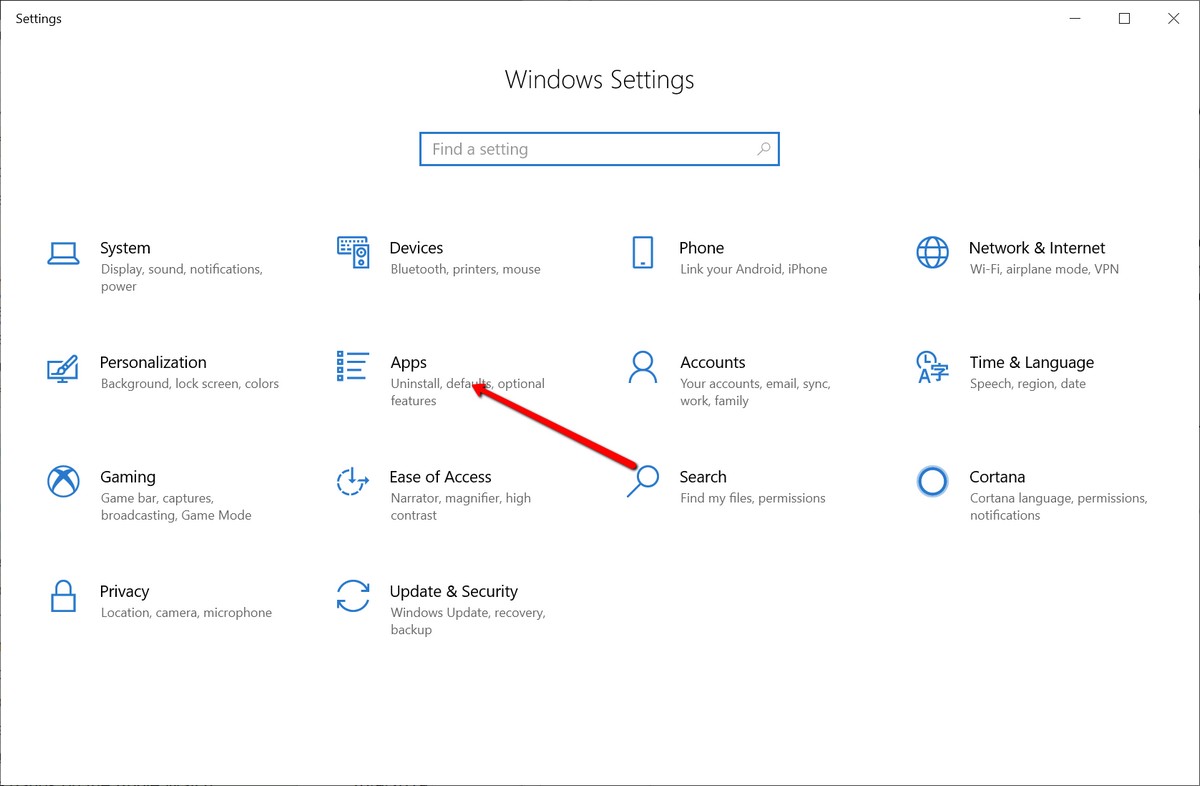Click 'Location, camera, microphone' description
The width and height of the screenshot is (1200, 786).
tap(186, 613)
